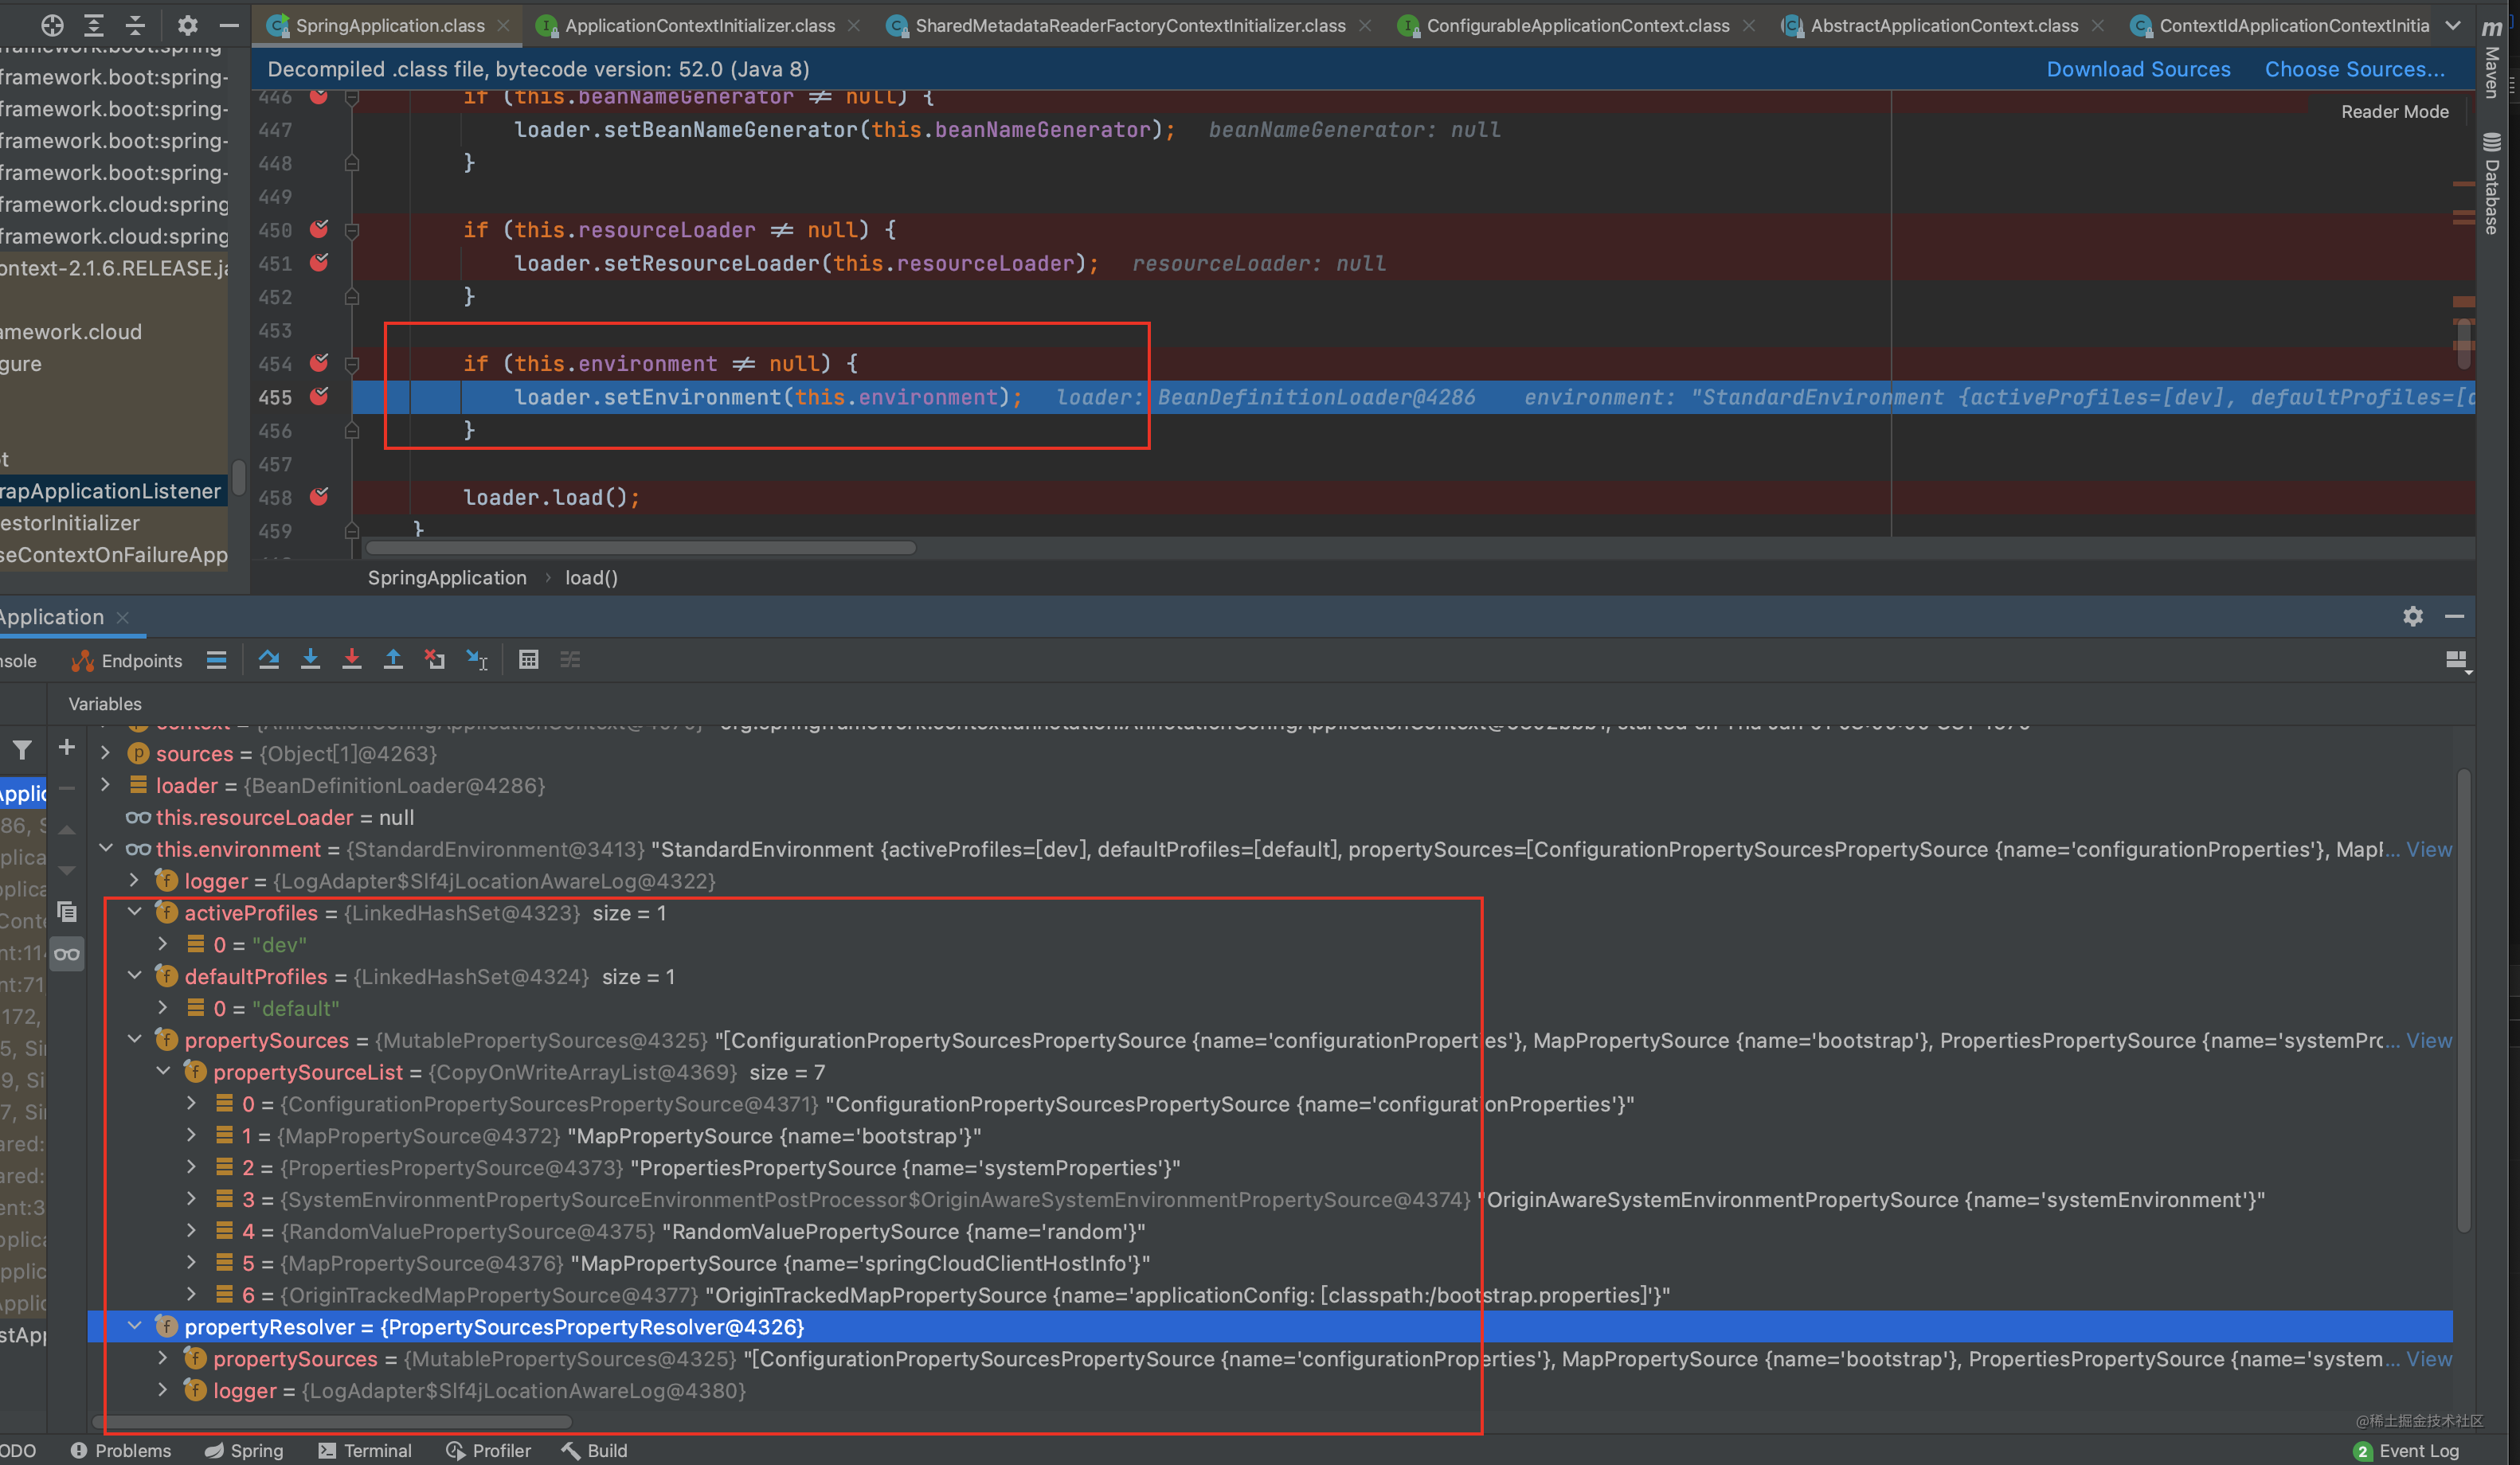Click the copy watches icon in Variables gutter
Image resolution: width=2520 pixels, height=1465 pixels.
tap(67, 912)
